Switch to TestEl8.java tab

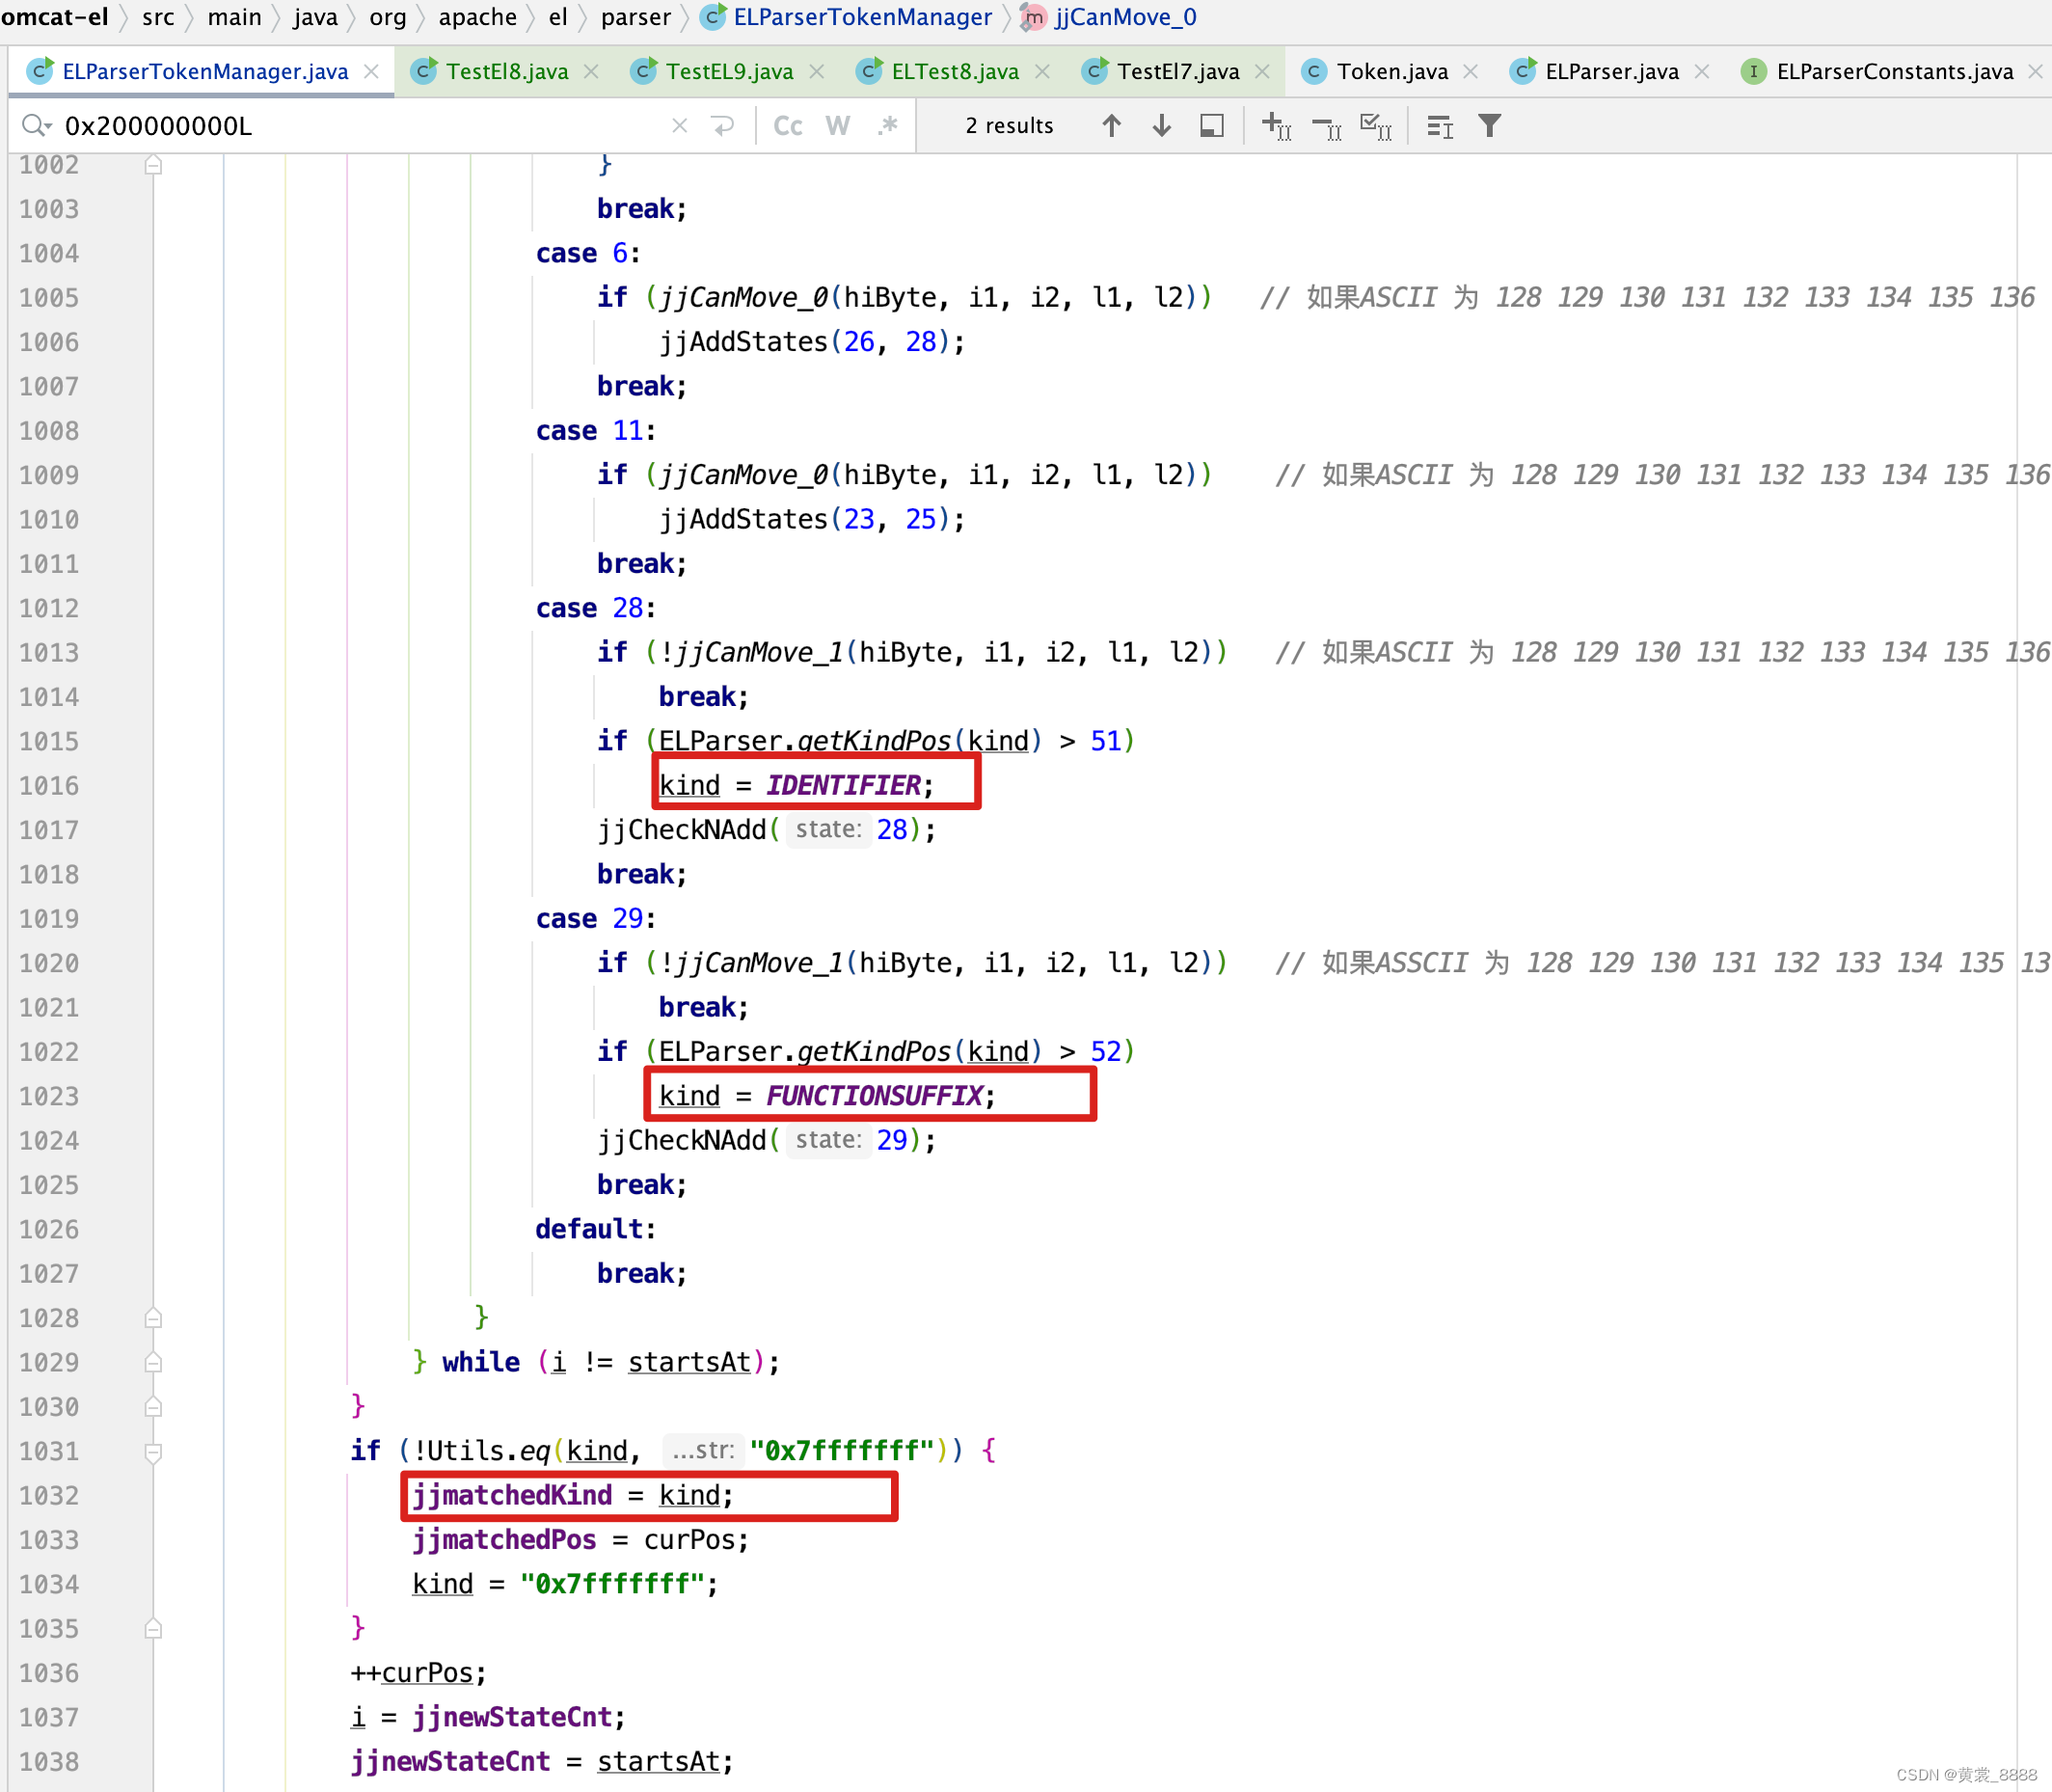tap(507, 72)
